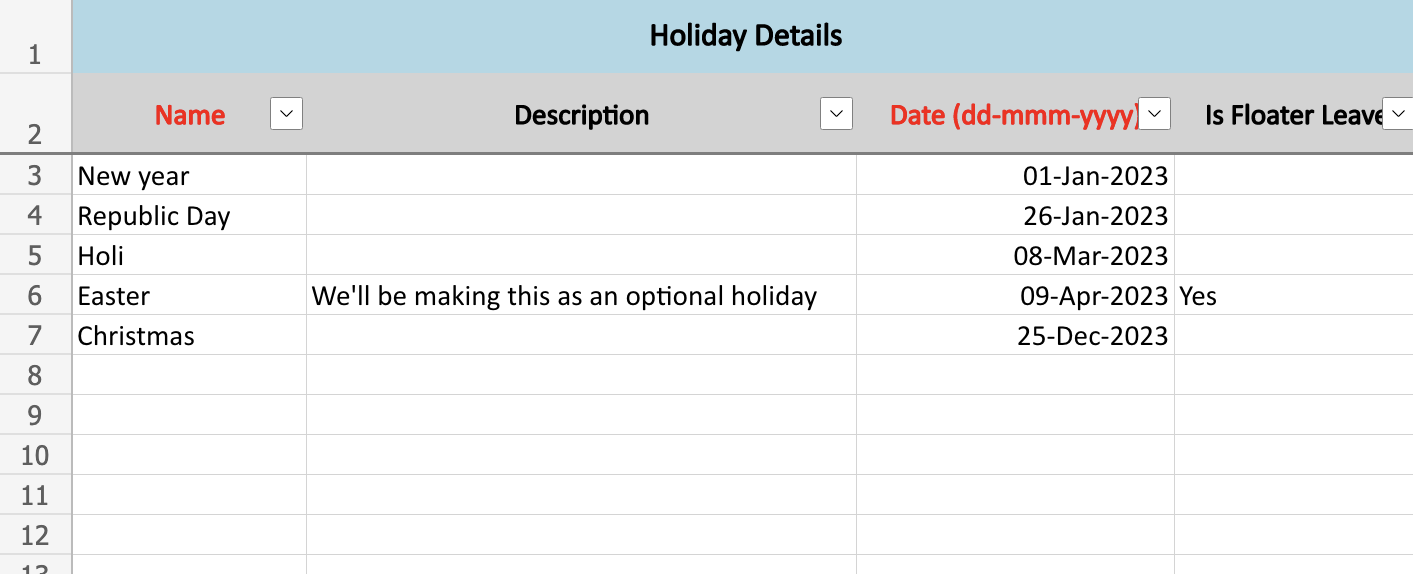Image resolution: width=1413 pixels, height=574 pixels.
Task: Select row 8 header
Action: tap(35, 376)
